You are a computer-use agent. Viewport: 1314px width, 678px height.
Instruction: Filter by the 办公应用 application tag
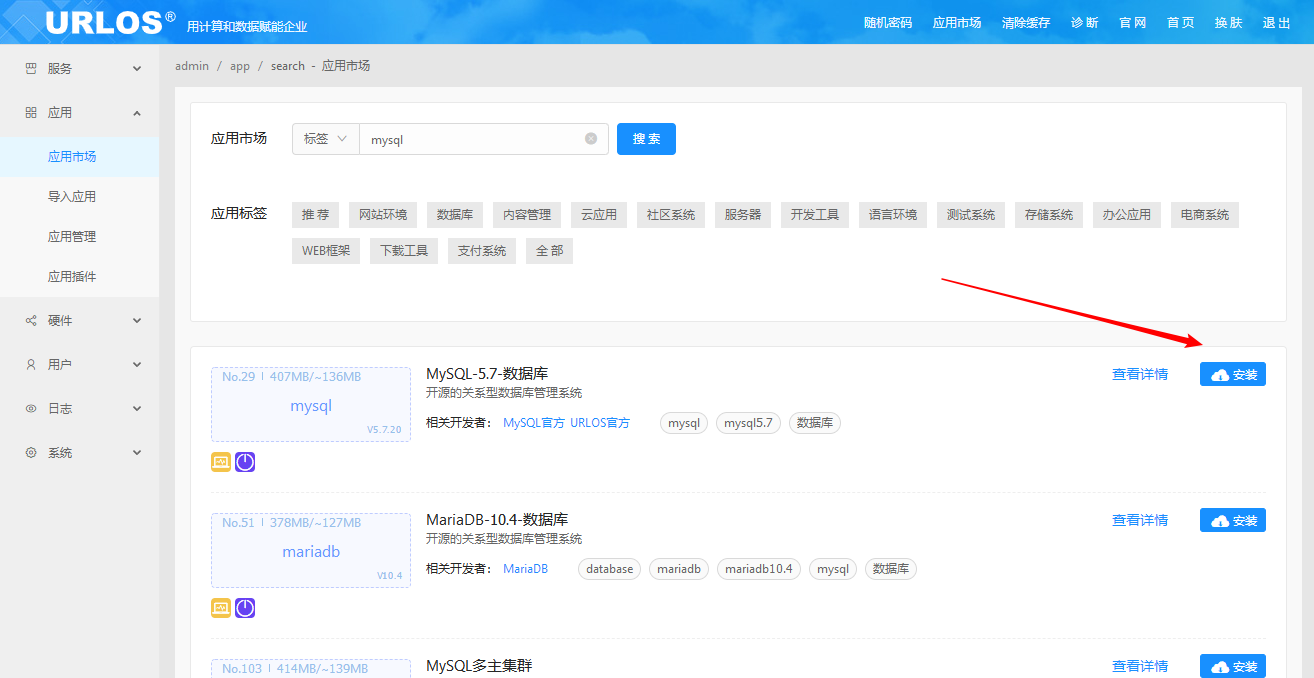[1127, 215]
